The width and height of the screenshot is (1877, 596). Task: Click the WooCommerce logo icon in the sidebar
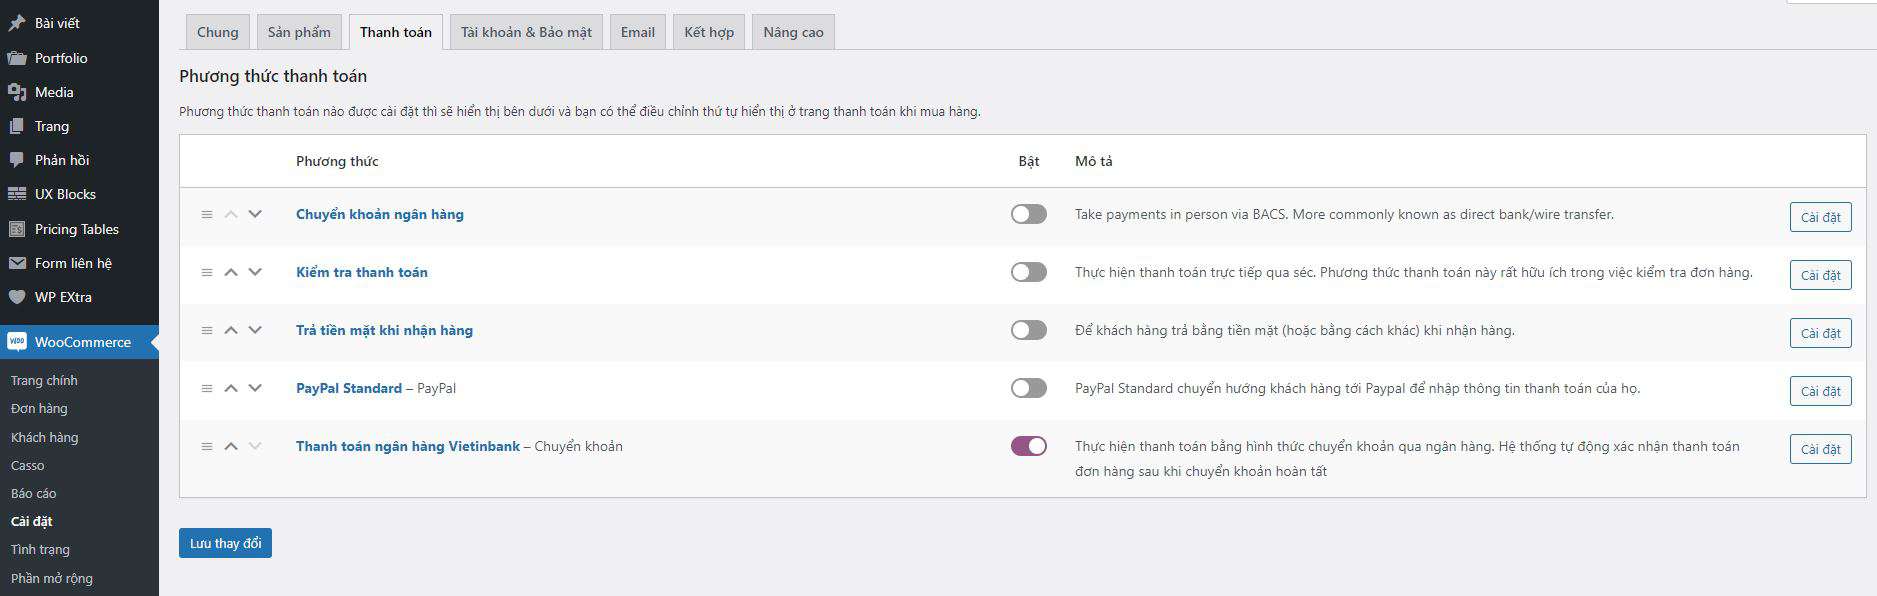click(17, 342)
